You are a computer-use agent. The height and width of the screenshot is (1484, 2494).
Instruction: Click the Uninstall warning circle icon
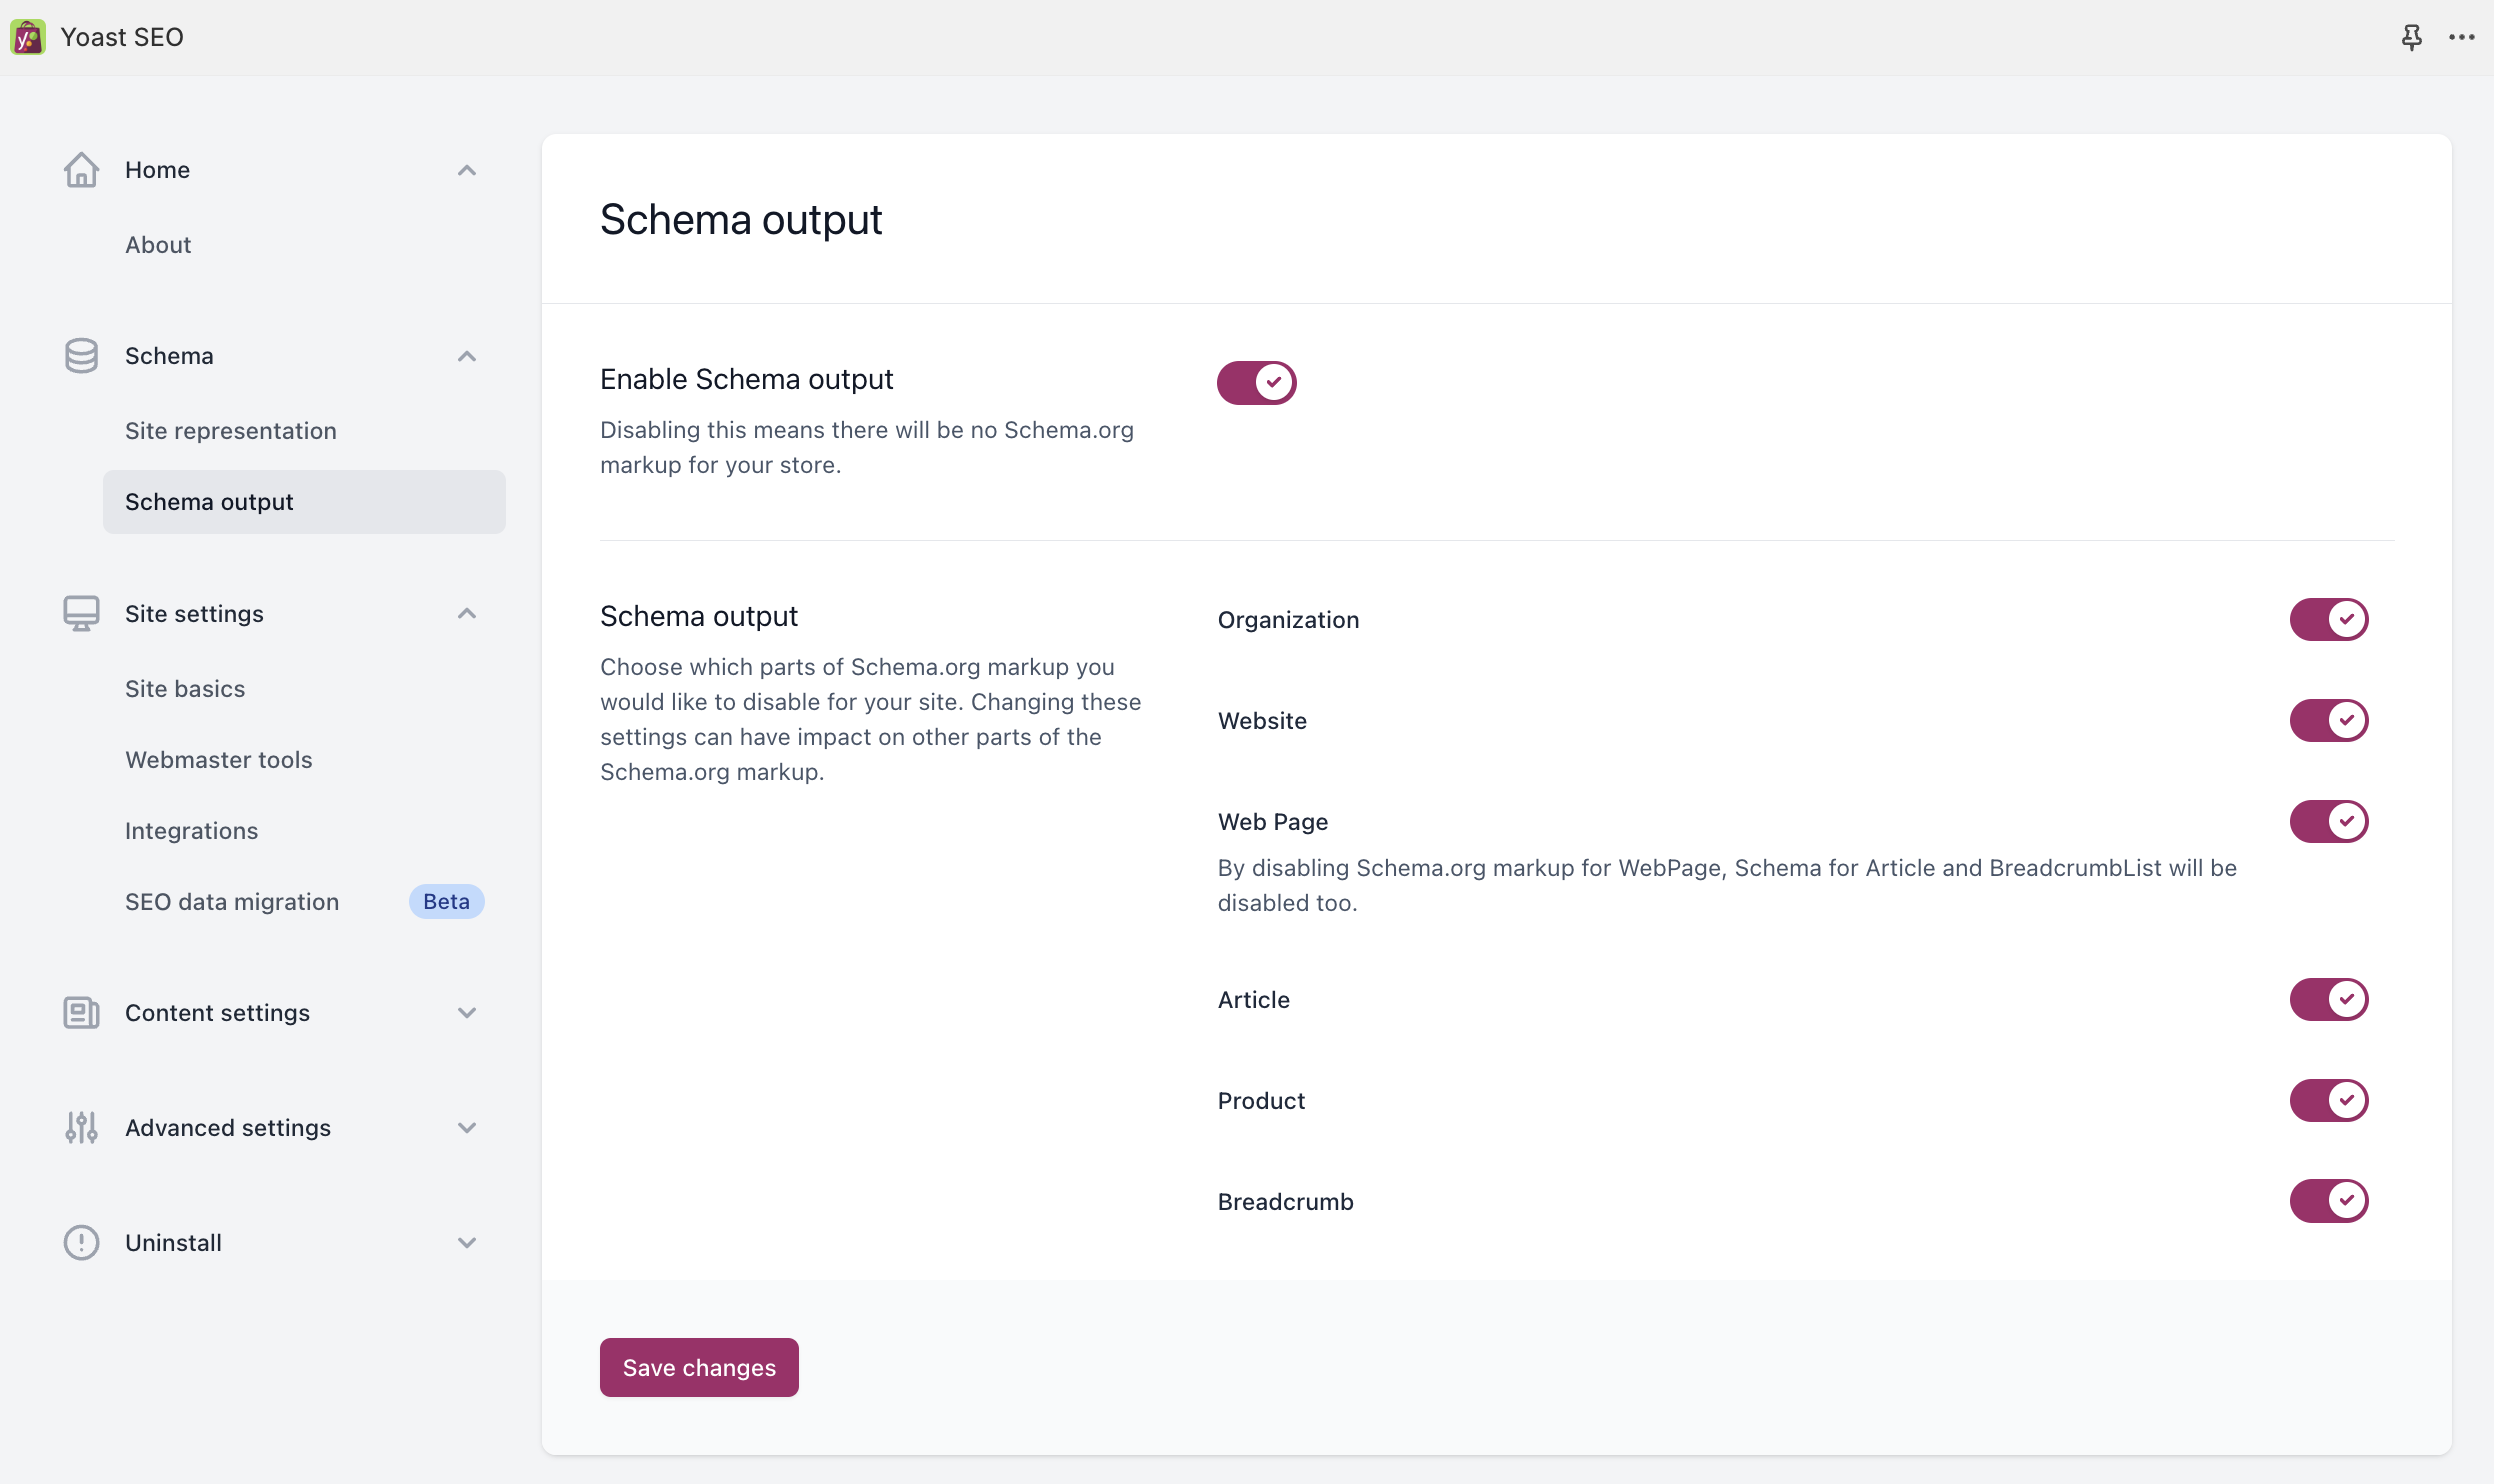[81, 1243]
